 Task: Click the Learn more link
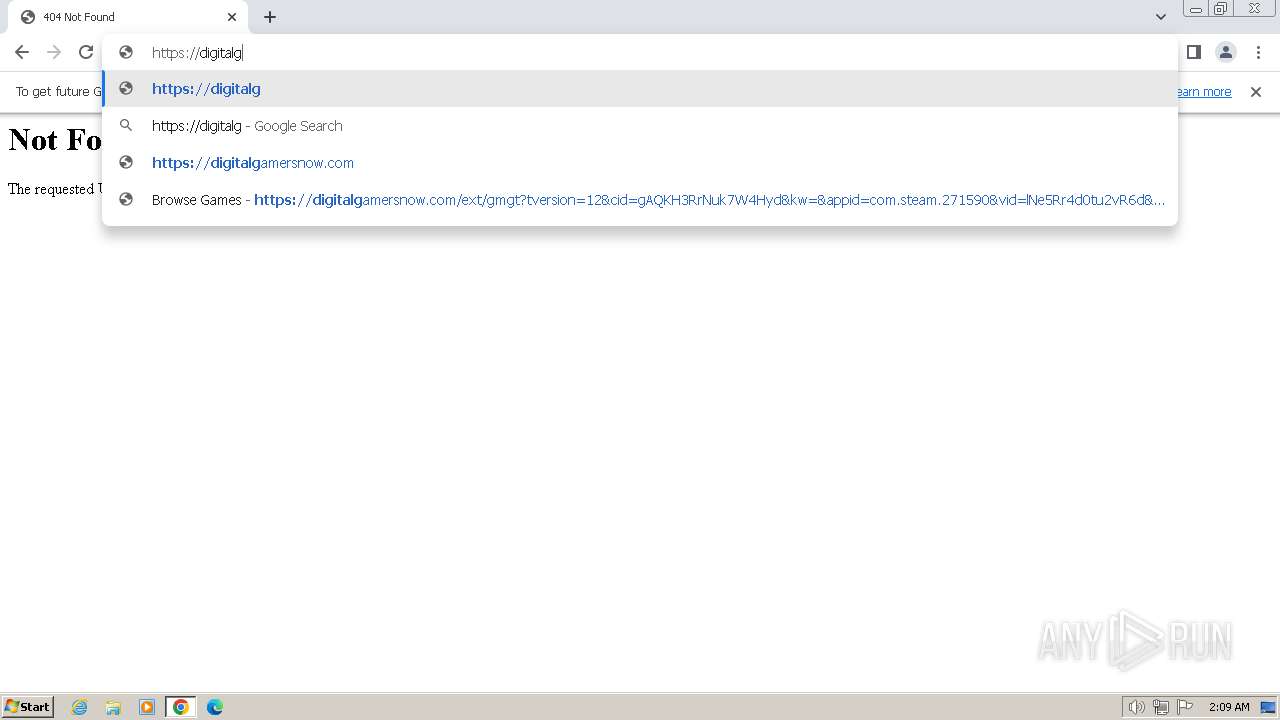click(x=1204, y=92)
